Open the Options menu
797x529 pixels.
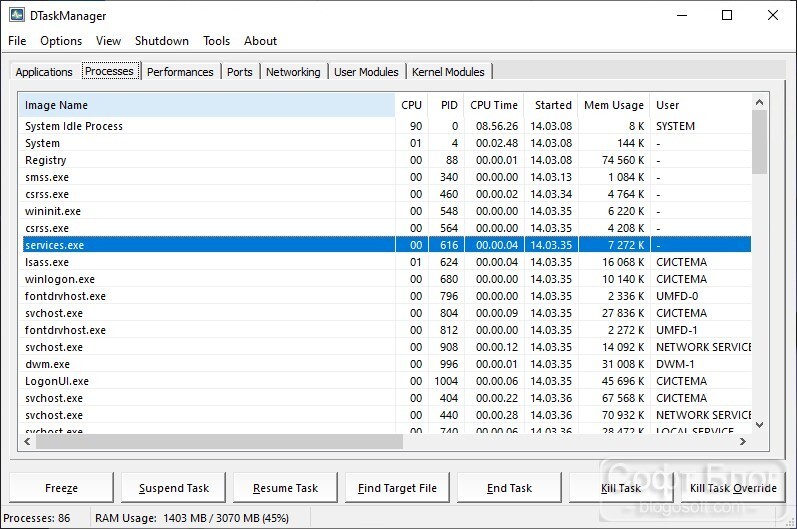(61, 41)
